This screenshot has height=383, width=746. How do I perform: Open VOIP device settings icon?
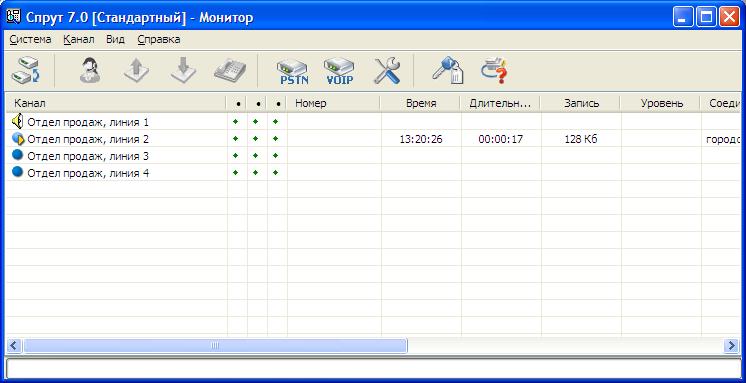click(x=339, y=72)
